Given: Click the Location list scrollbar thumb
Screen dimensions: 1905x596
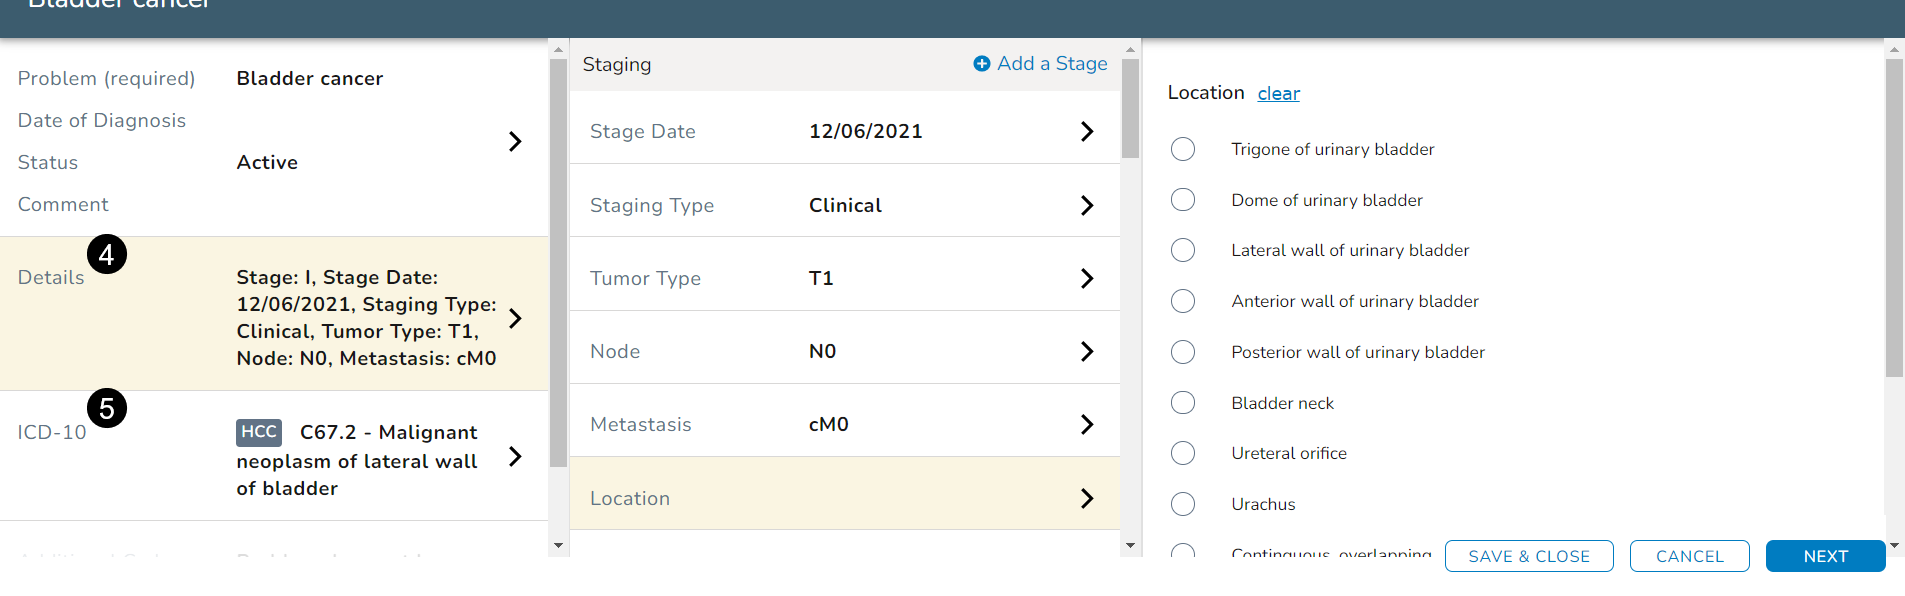Looking at the screenshot, I should pos(1893,217).
